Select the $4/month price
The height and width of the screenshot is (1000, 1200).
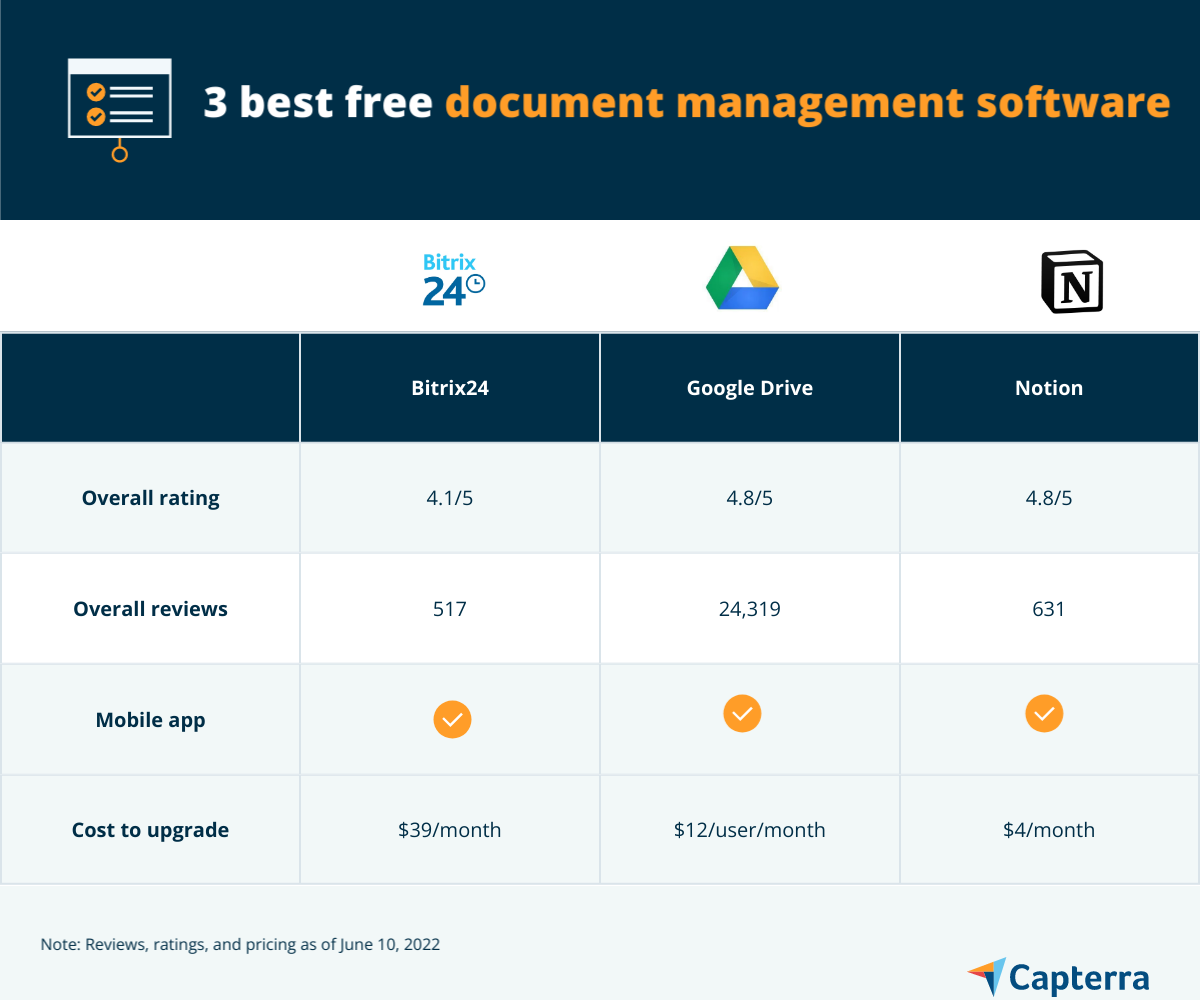point(1049,830)
